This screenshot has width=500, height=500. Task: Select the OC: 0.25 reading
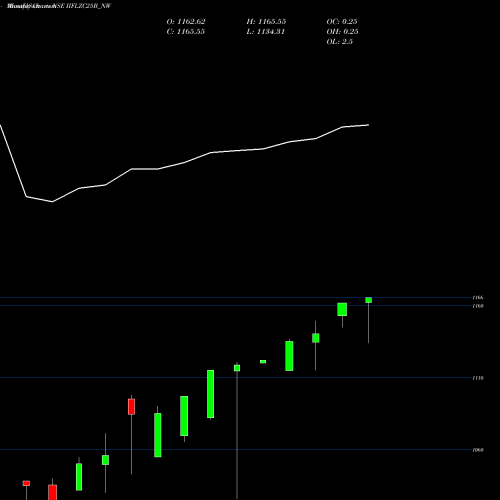[342, 22]
